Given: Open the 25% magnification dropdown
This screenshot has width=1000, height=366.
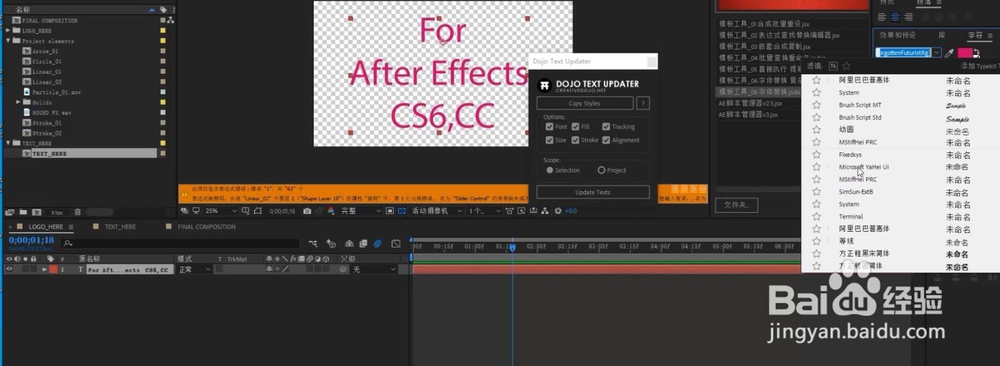Looking at the screenshot, I should [x=220, y=210].
